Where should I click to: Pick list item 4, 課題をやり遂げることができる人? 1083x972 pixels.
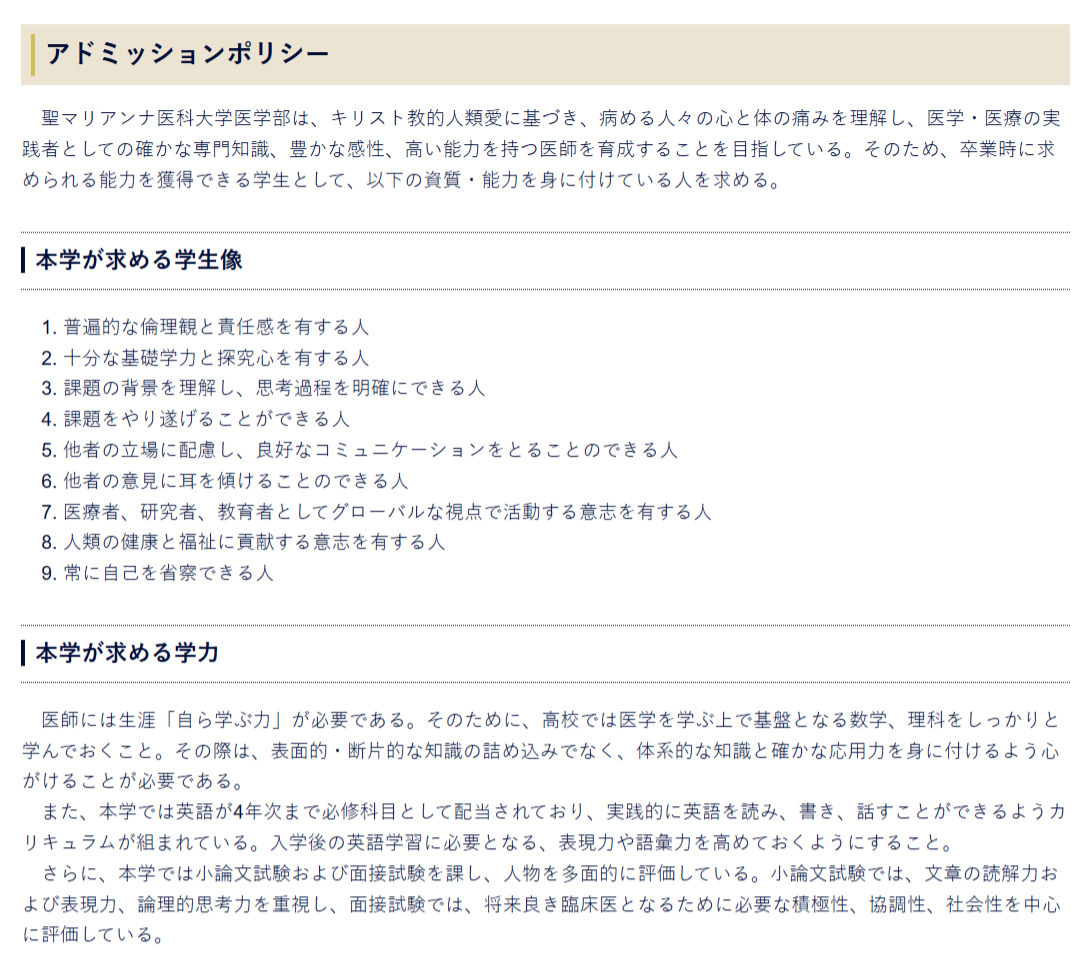(x=206, y=419)
